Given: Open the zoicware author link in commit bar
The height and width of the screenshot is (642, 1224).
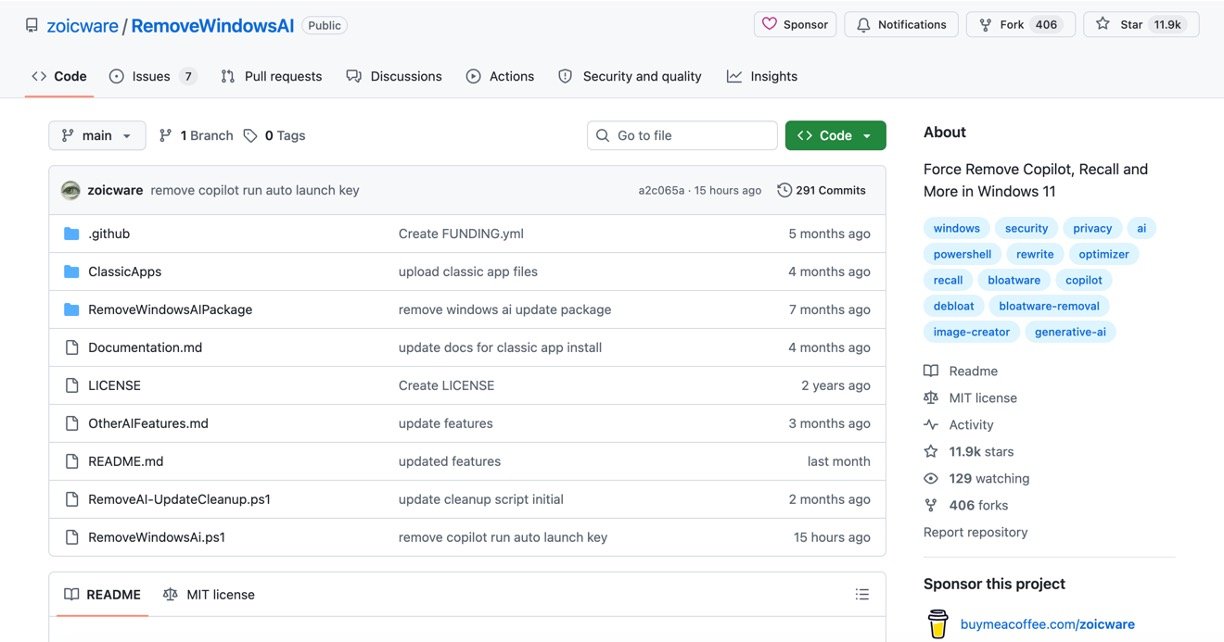Looking at the screenshot, I should [115, 190].
